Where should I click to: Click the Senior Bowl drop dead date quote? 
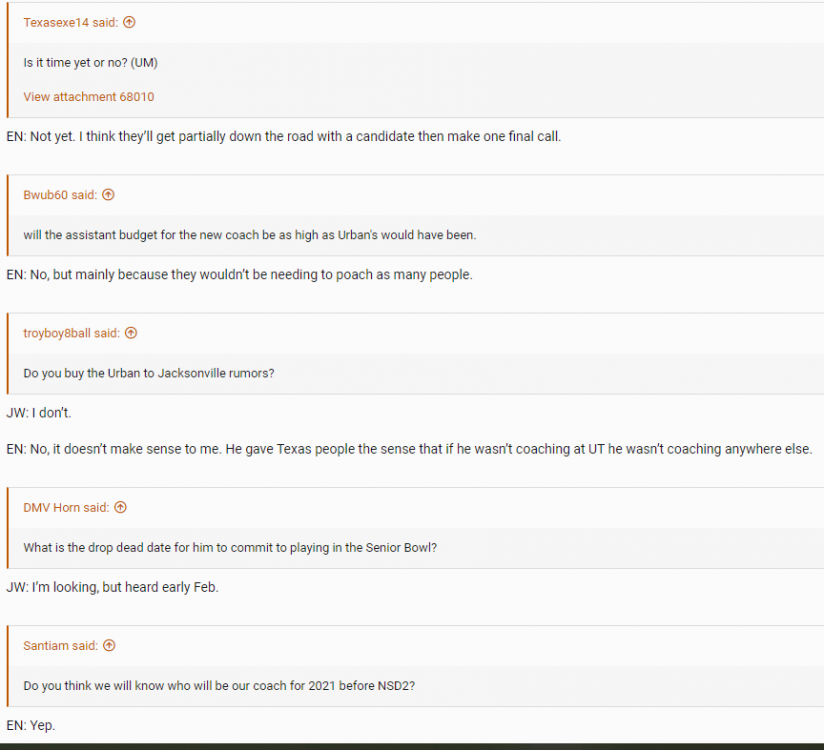(x=228, y=547)
